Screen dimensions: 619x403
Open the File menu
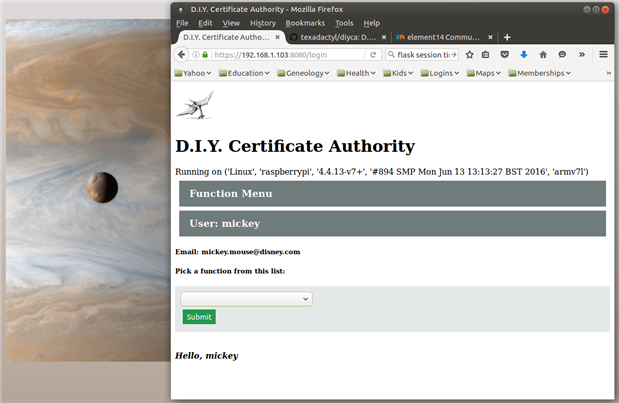click(x=182, y=23)
